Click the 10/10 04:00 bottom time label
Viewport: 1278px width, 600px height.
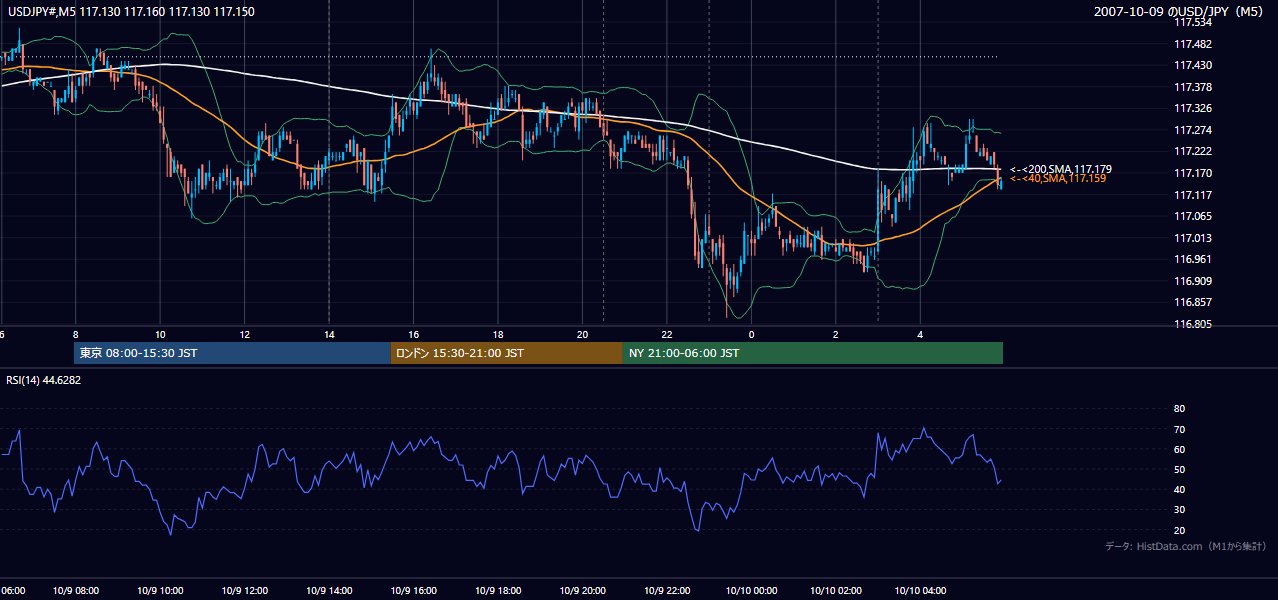[921, 591]
